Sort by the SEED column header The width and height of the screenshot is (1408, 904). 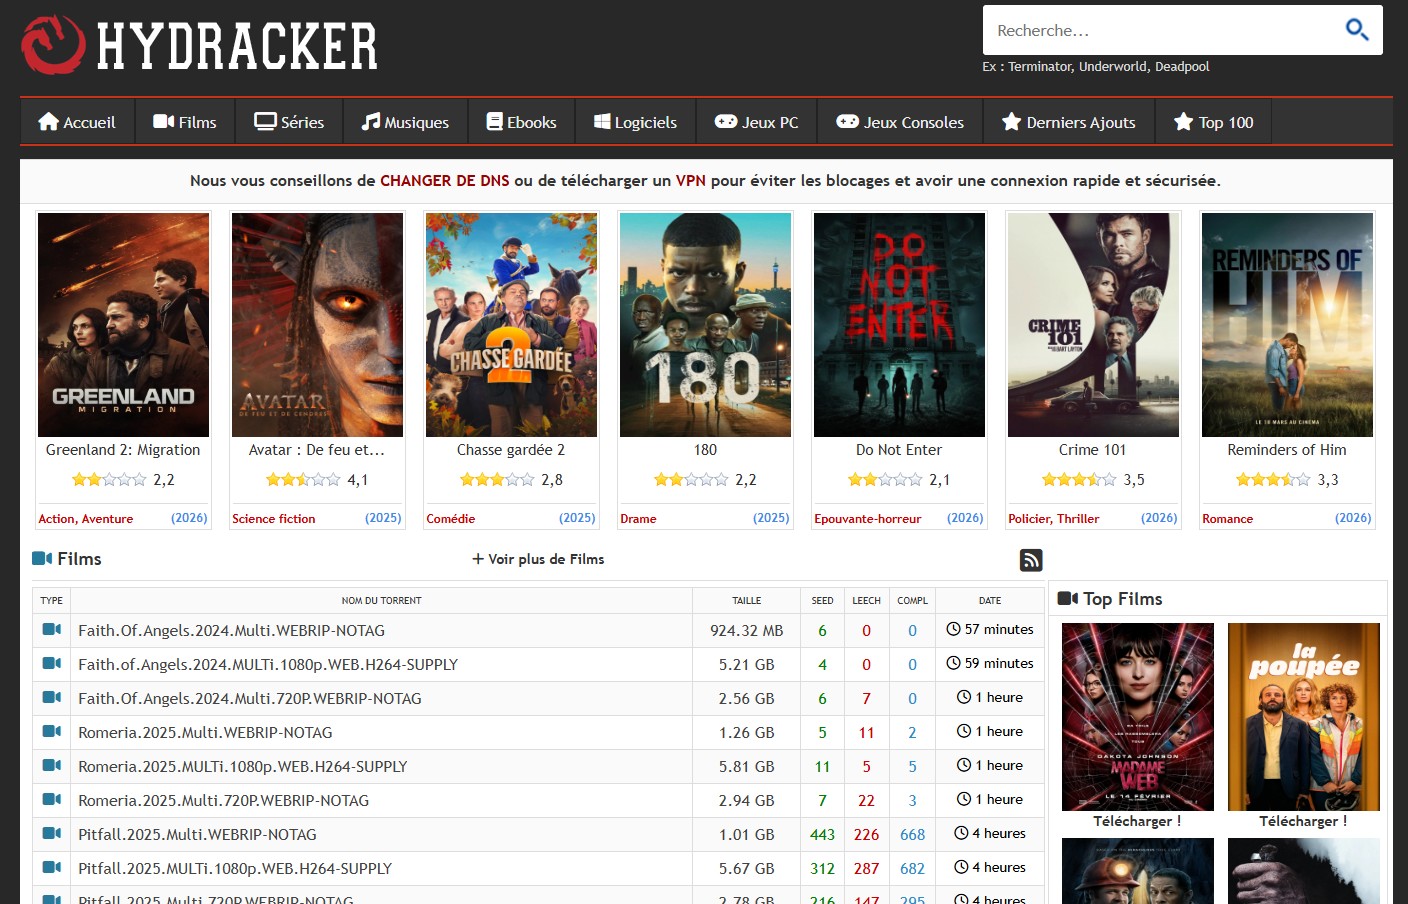(x=822, y=601)
